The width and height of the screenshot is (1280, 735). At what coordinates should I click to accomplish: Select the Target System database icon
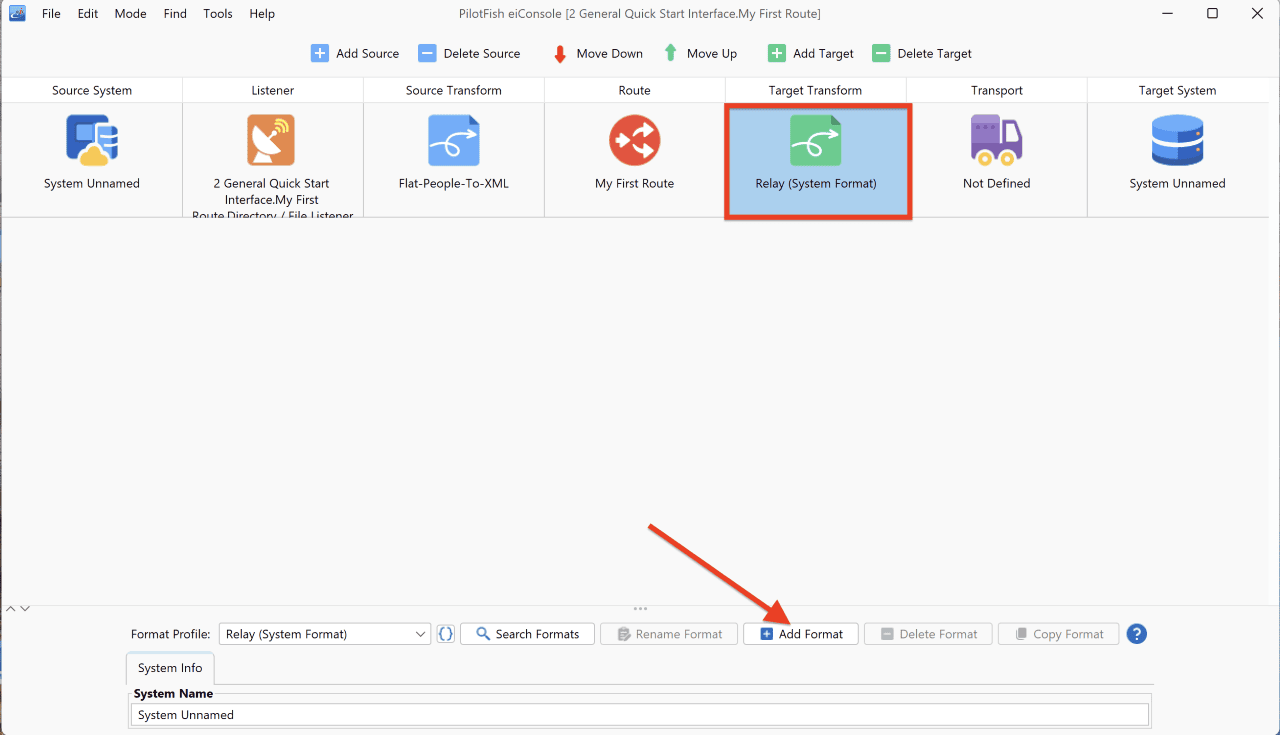click(x=1177, y=140)
